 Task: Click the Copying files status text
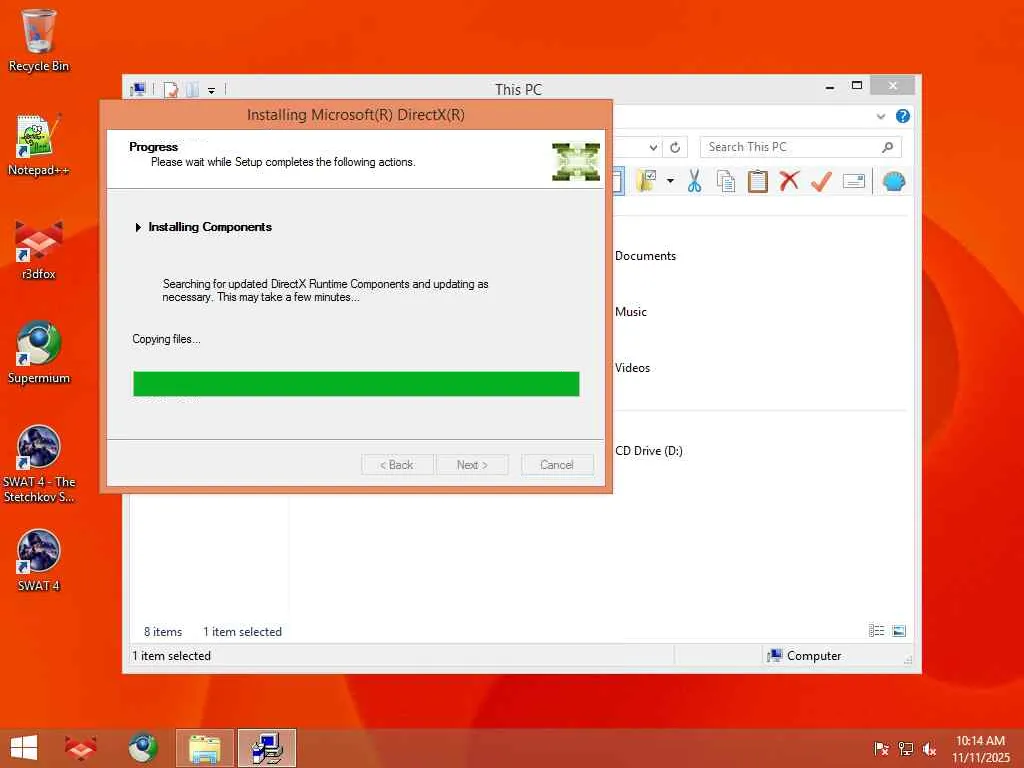point(166,339)
